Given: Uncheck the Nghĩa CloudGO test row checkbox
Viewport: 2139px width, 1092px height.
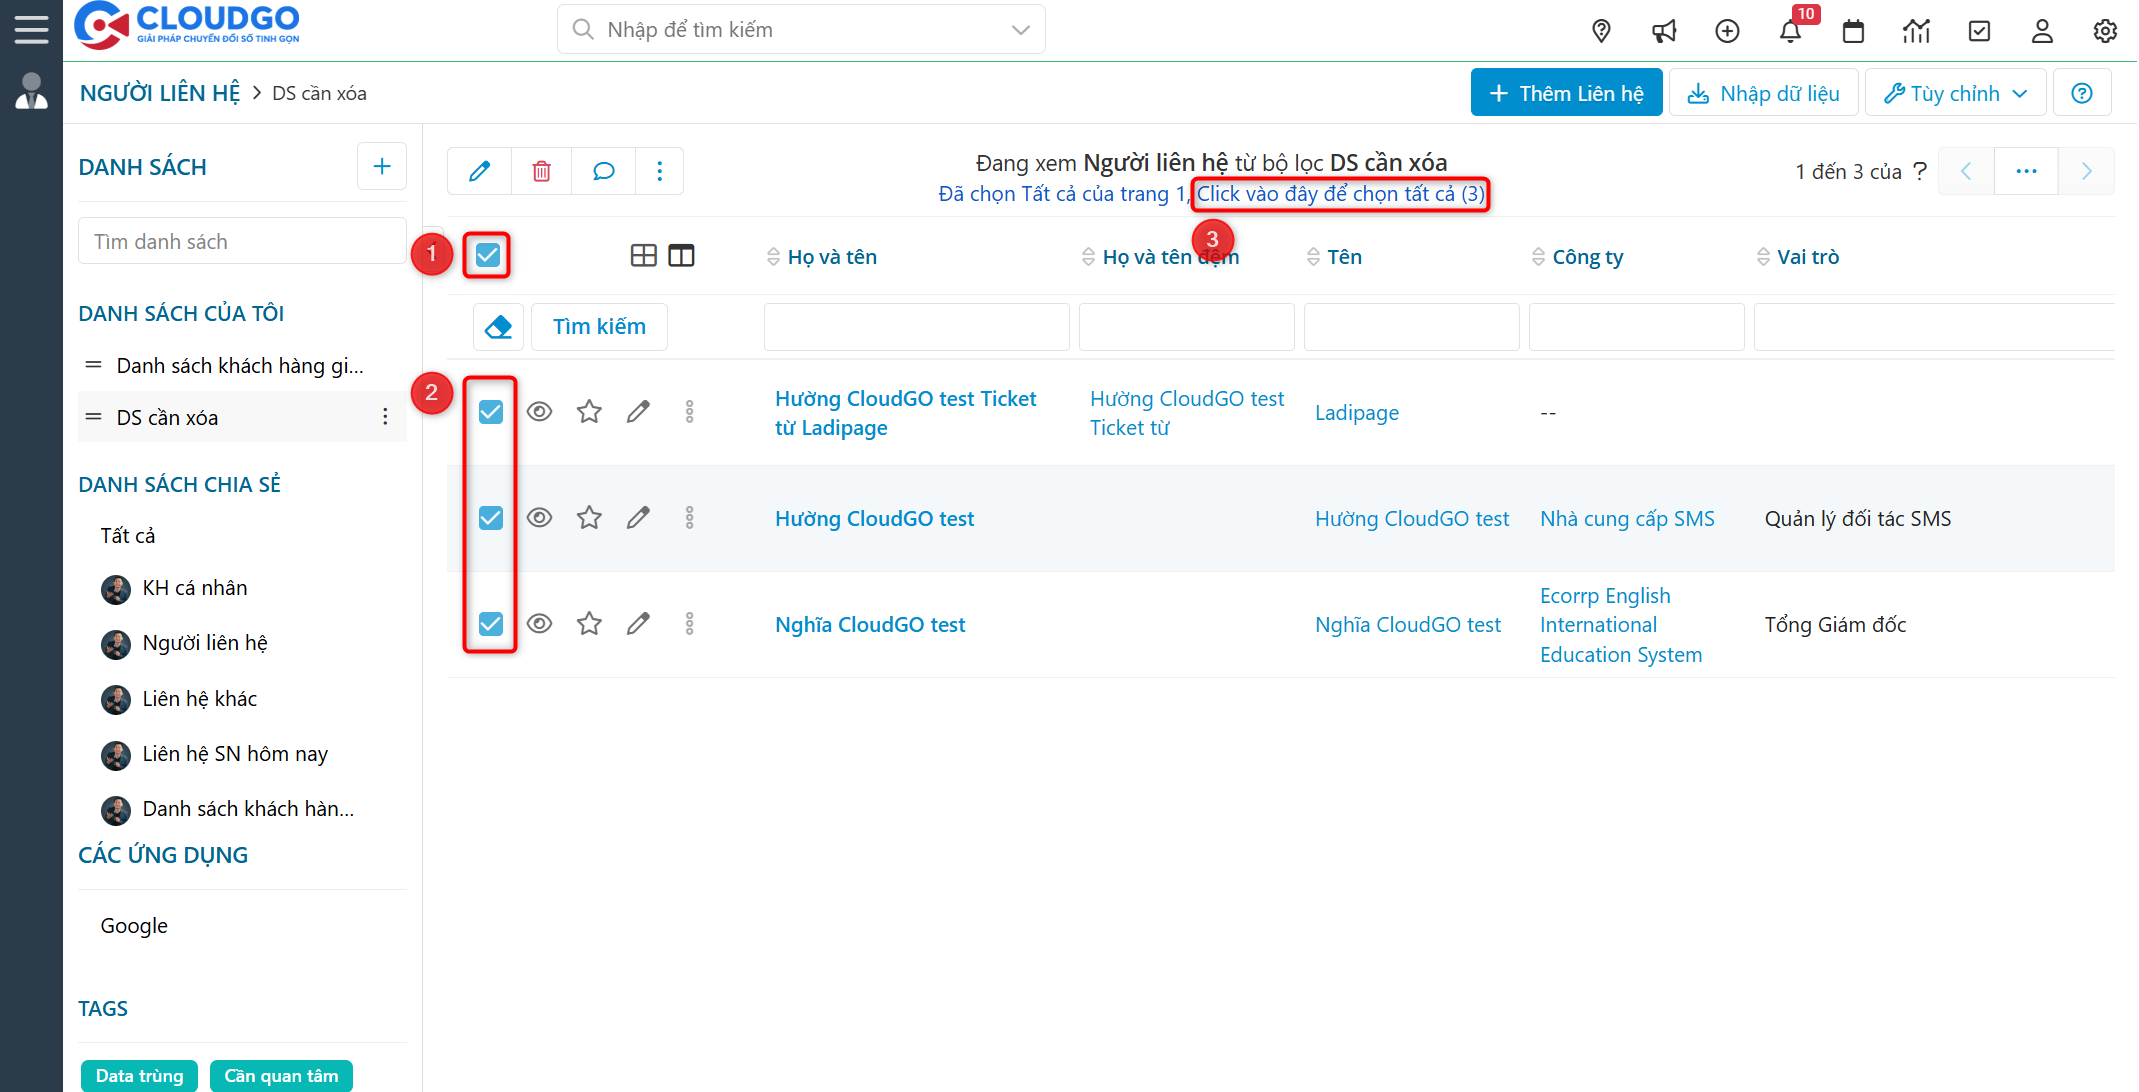Looking at the screenshot, I should pyautogui.click(x=490, y=623).
